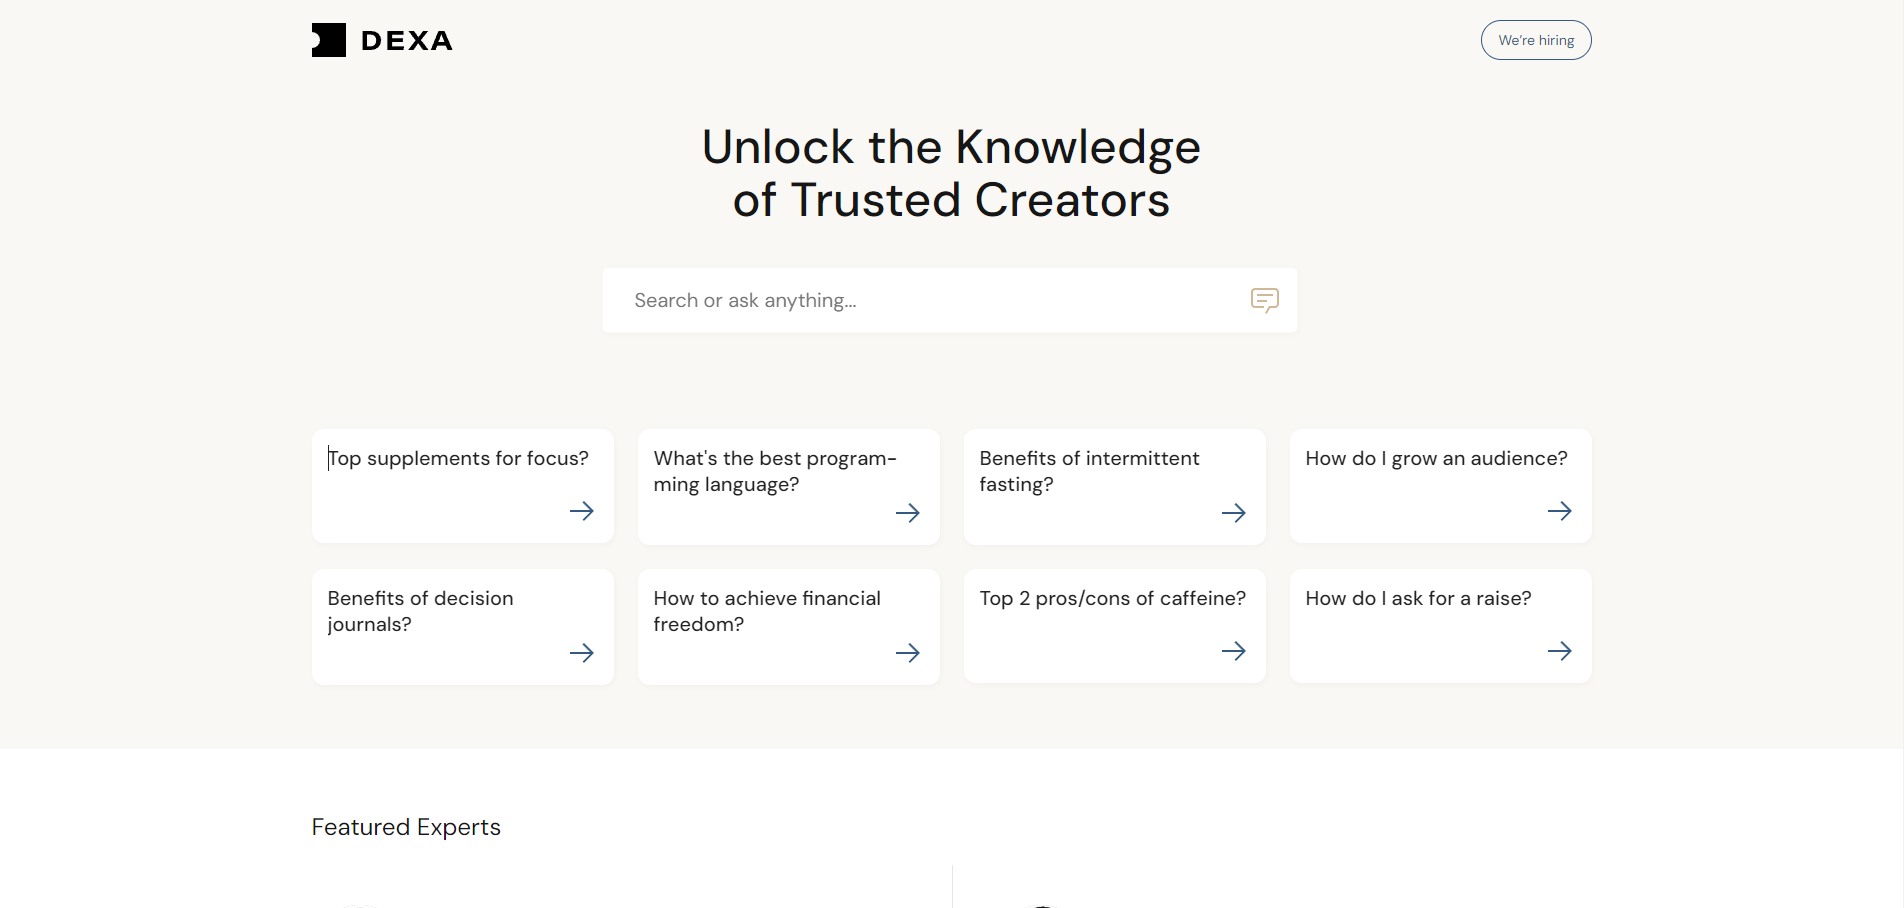Click arrow on caffeine pros/cons card
This screenshot has height=908, width=1904.
pos(1234,651)
